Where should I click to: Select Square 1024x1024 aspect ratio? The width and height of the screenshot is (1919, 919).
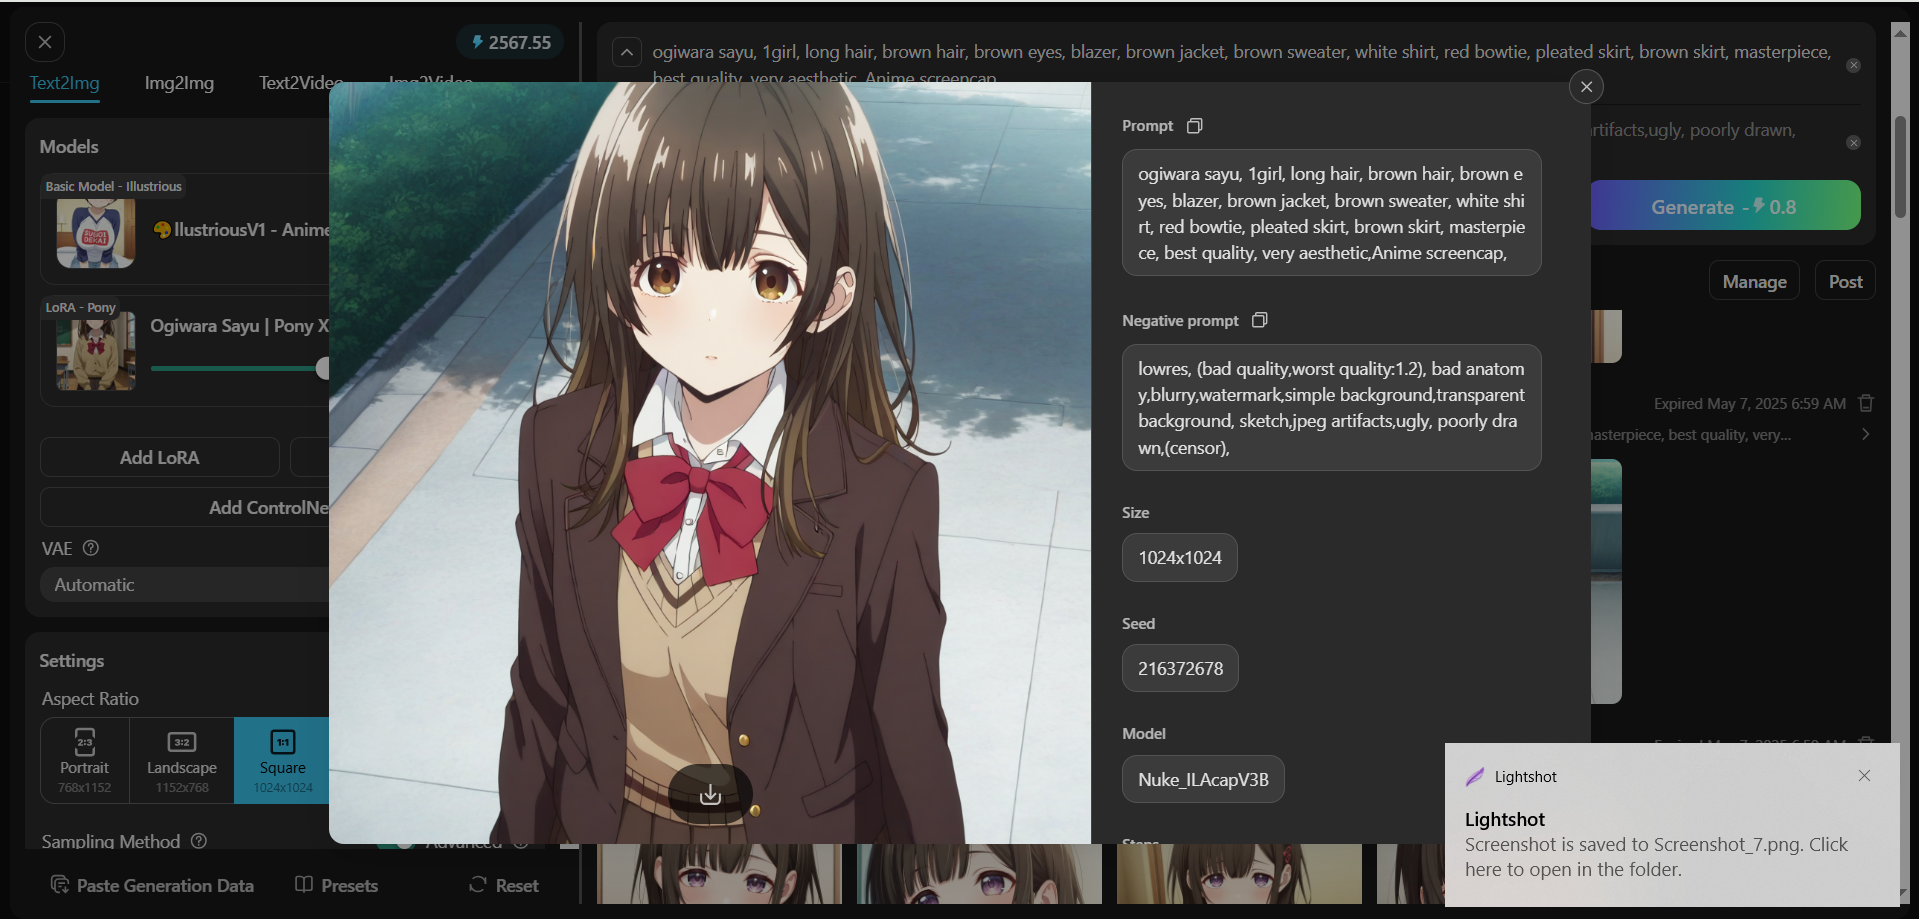(x=282, y=760)
